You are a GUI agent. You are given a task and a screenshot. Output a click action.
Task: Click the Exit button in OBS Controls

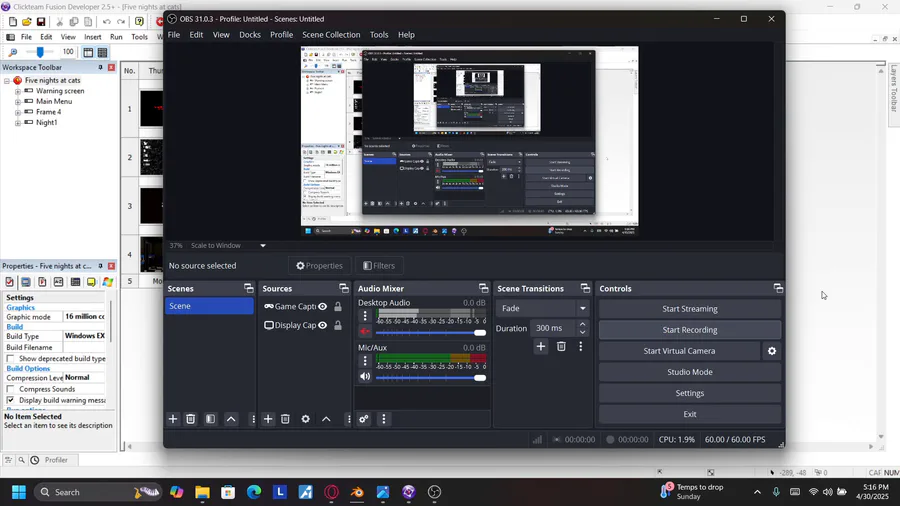690,414
